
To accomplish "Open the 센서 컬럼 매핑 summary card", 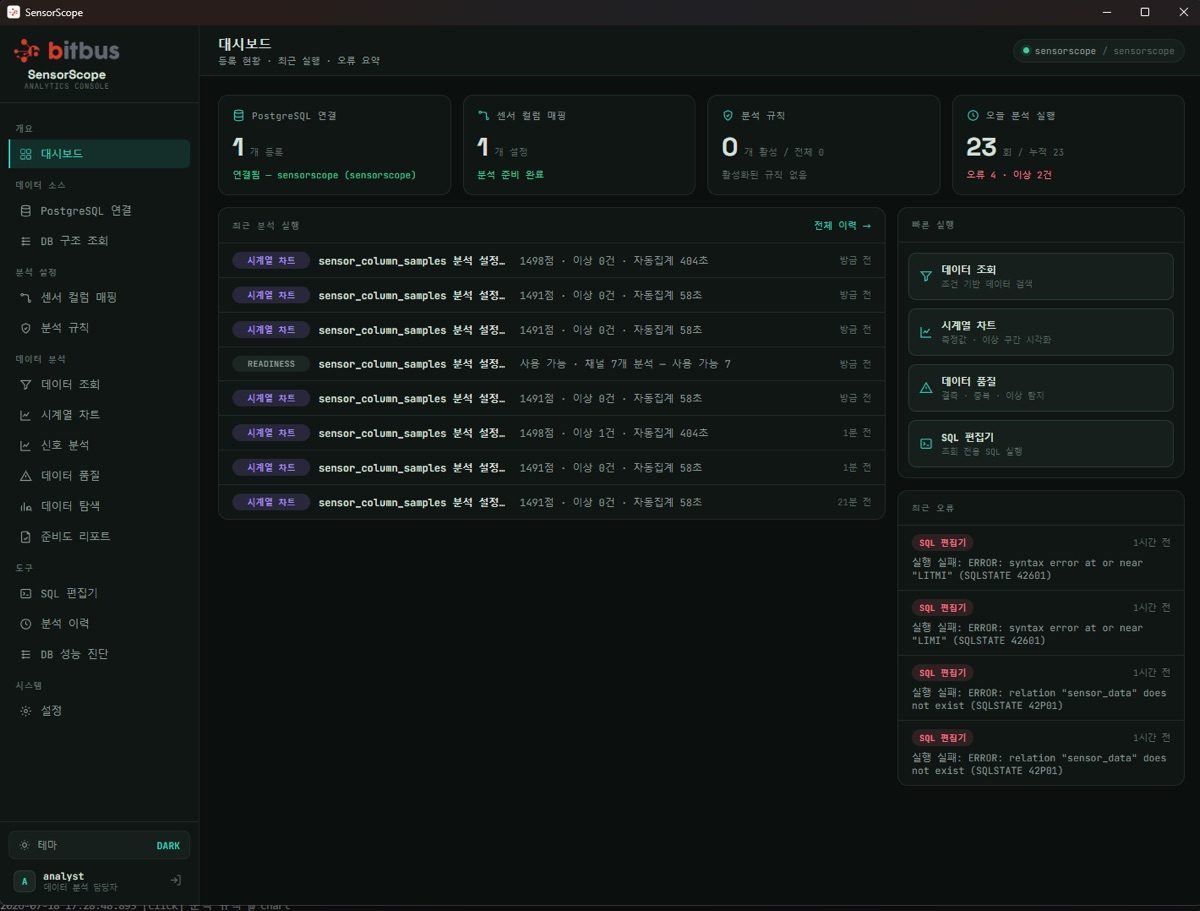I will 579,145.
